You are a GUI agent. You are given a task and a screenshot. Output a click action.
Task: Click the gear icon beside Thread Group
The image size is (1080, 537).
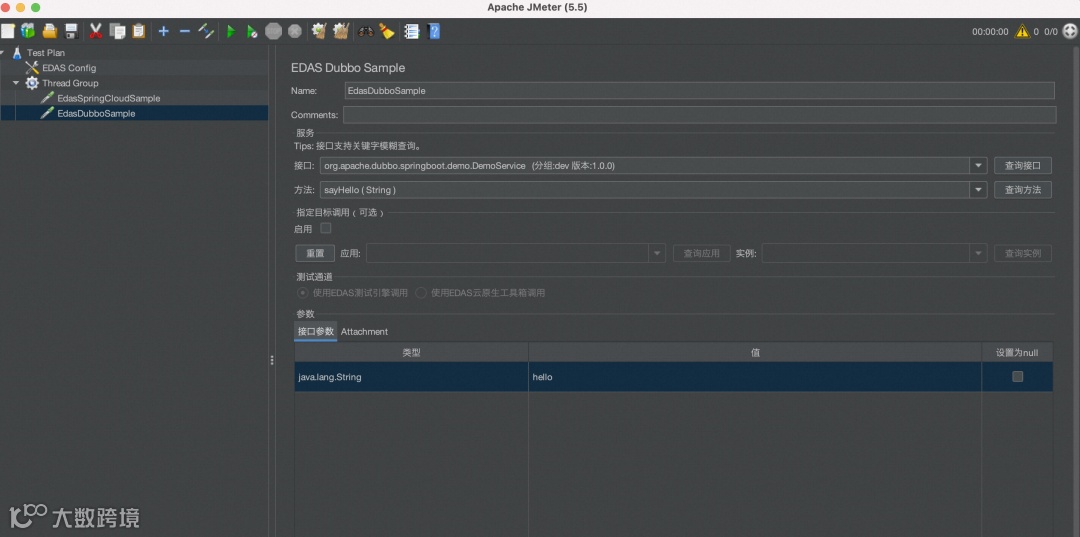(32, 83)
